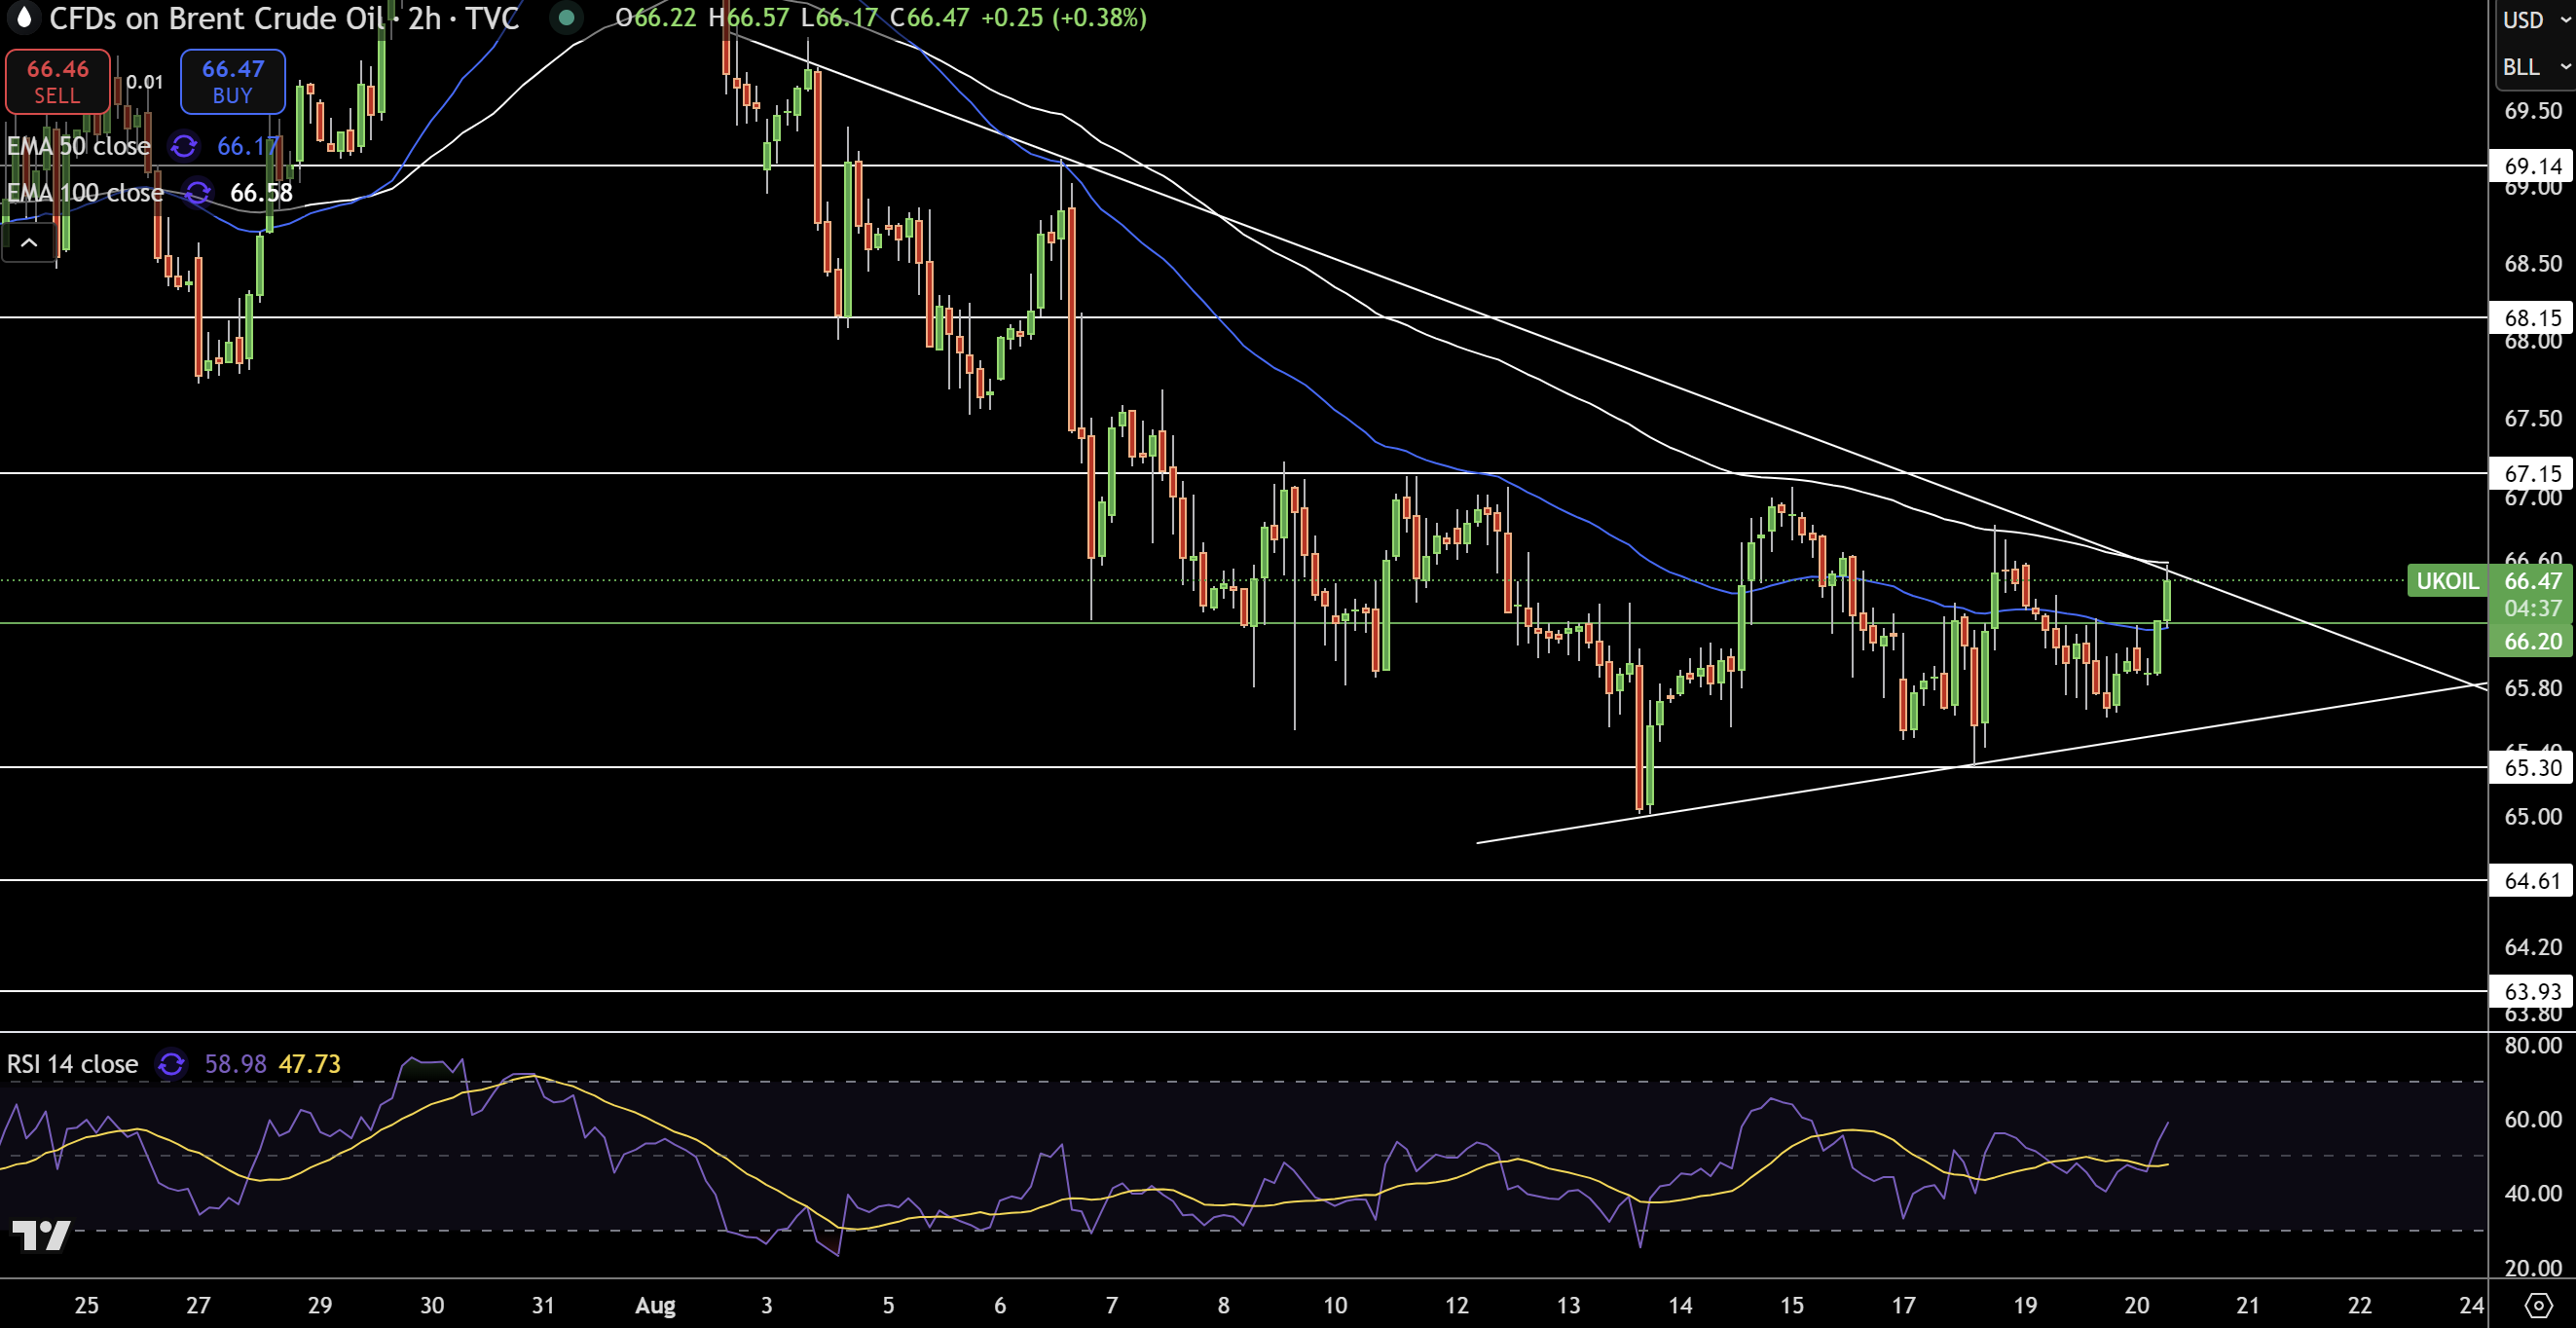Click the TradingView logo in RSI pane
The width and height of the screenshot is (2576, 1328).
[x=40, y=1235]
